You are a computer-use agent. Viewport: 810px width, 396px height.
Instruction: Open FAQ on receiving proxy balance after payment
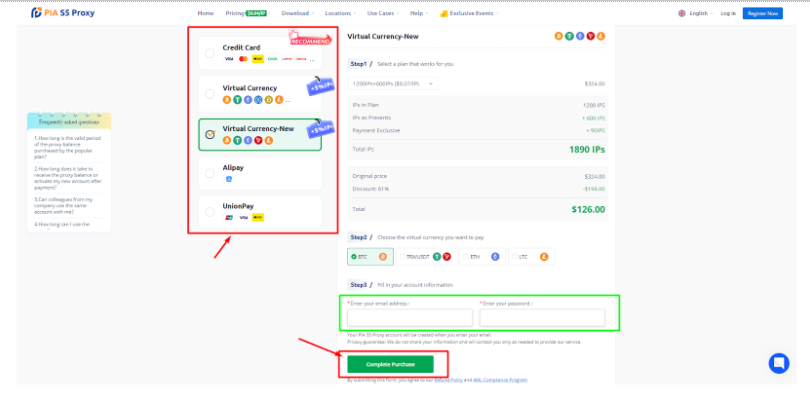click(68, 178)
